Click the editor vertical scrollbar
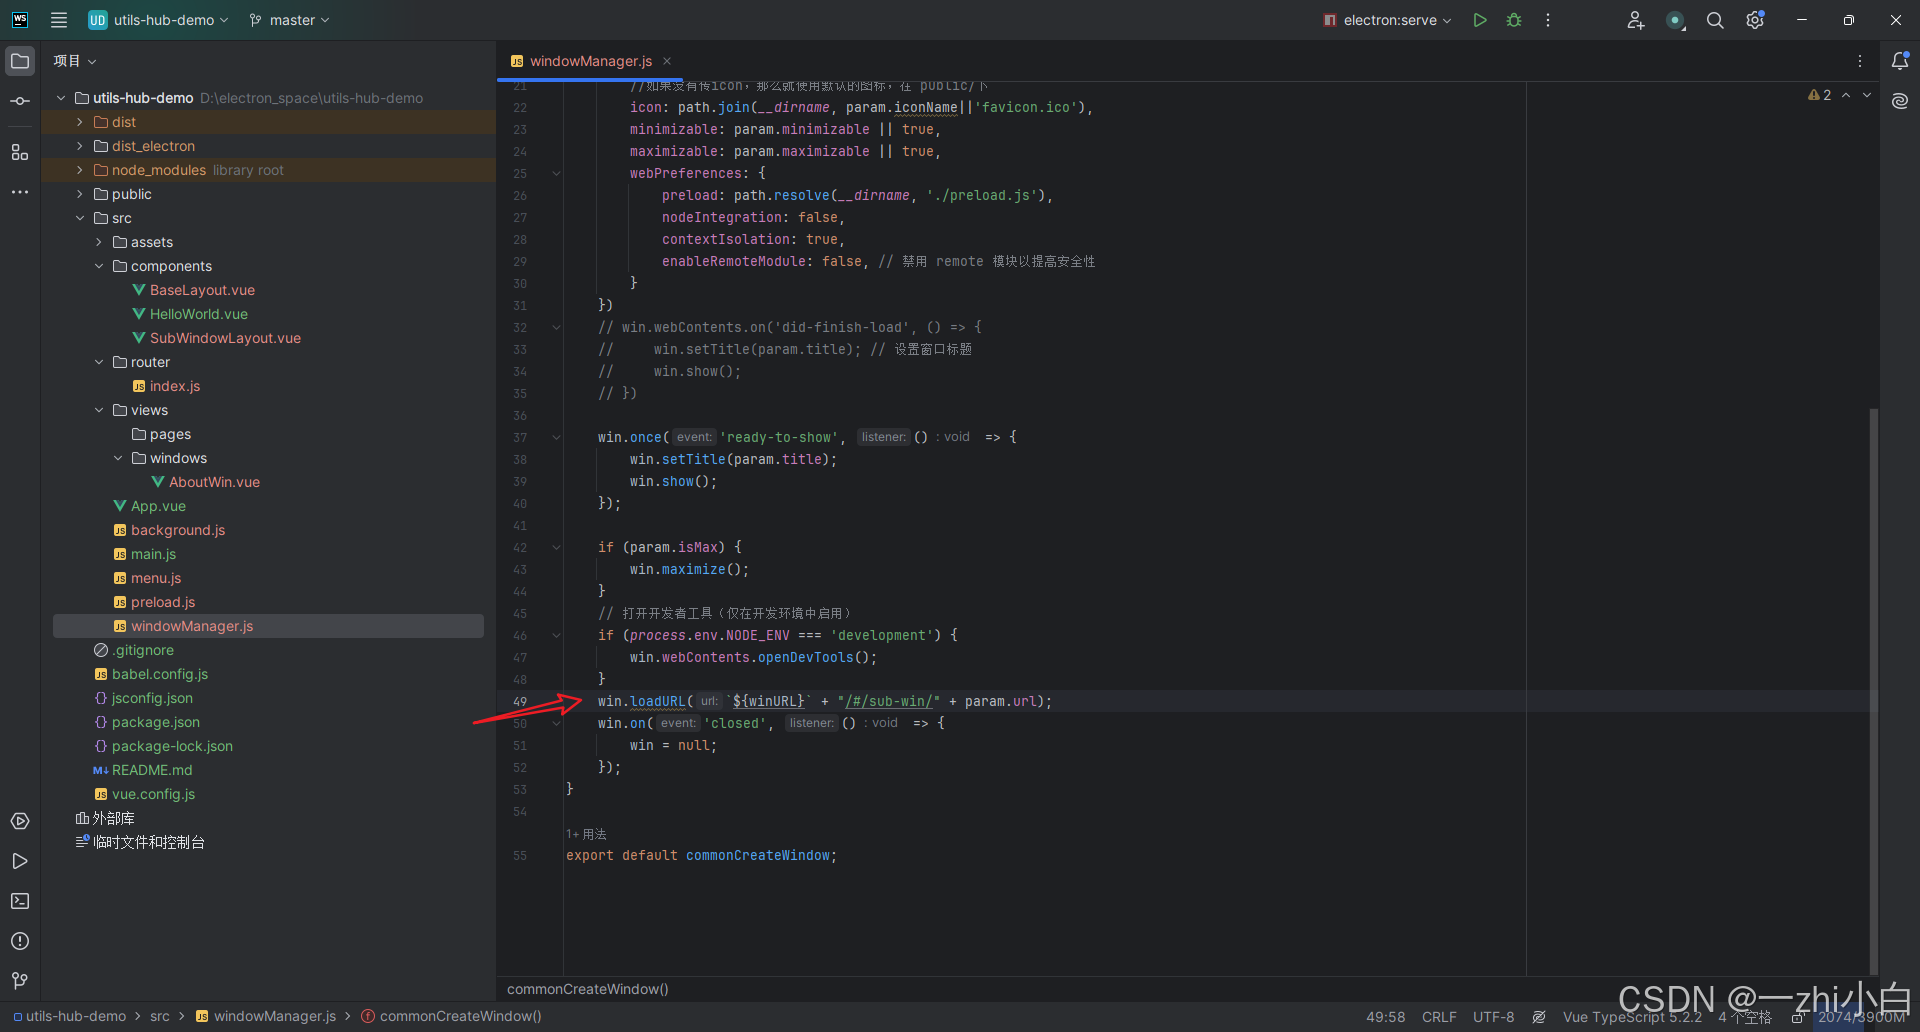 (1874, 690)
